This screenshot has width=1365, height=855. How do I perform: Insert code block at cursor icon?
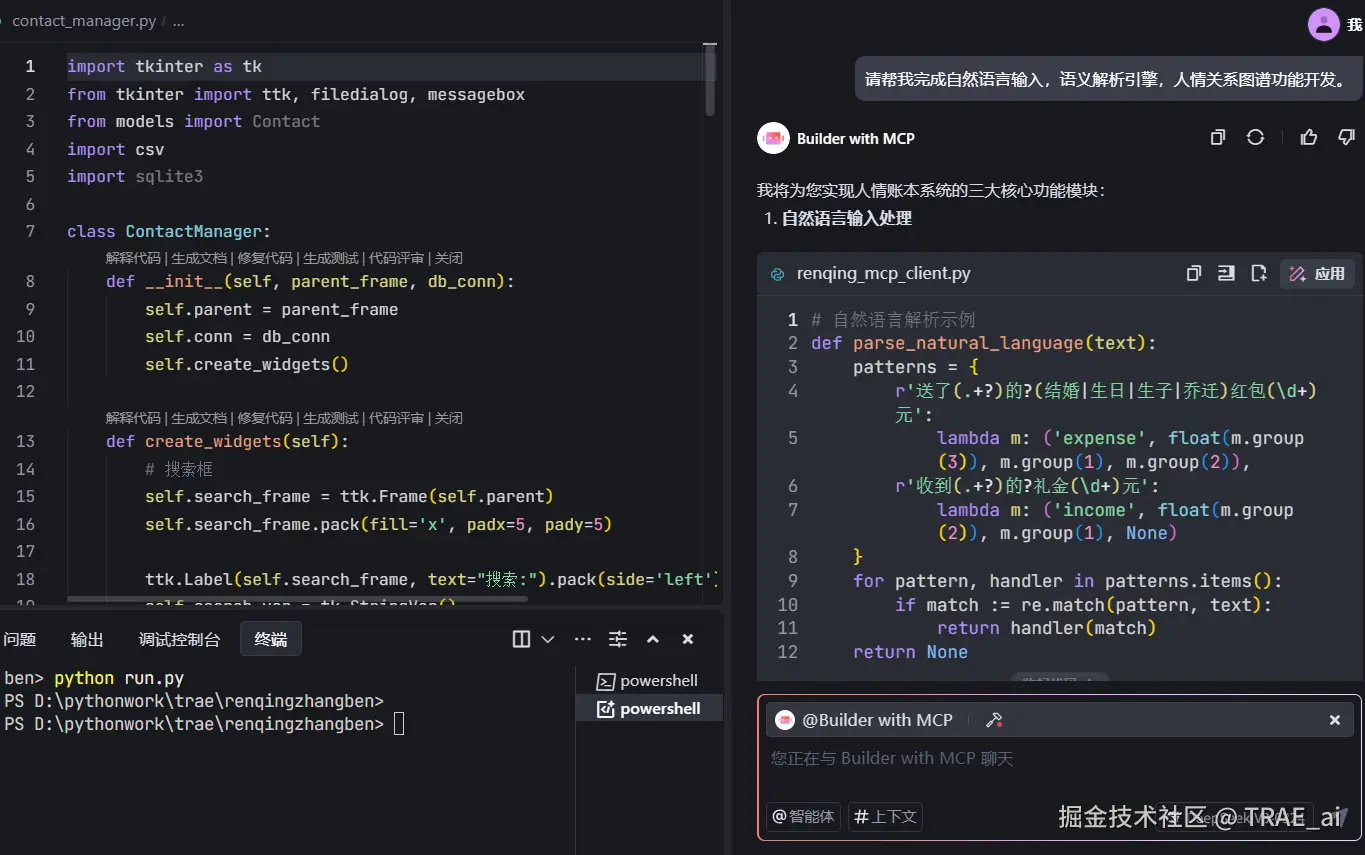[x=1226, y=273]
